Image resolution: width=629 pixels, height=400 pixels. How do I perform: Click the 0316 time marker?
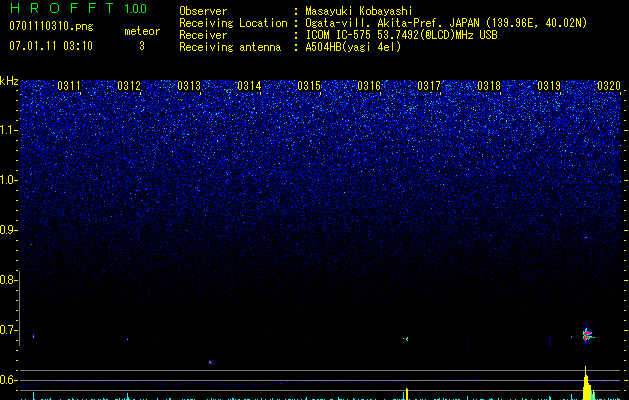pos(369,86)
